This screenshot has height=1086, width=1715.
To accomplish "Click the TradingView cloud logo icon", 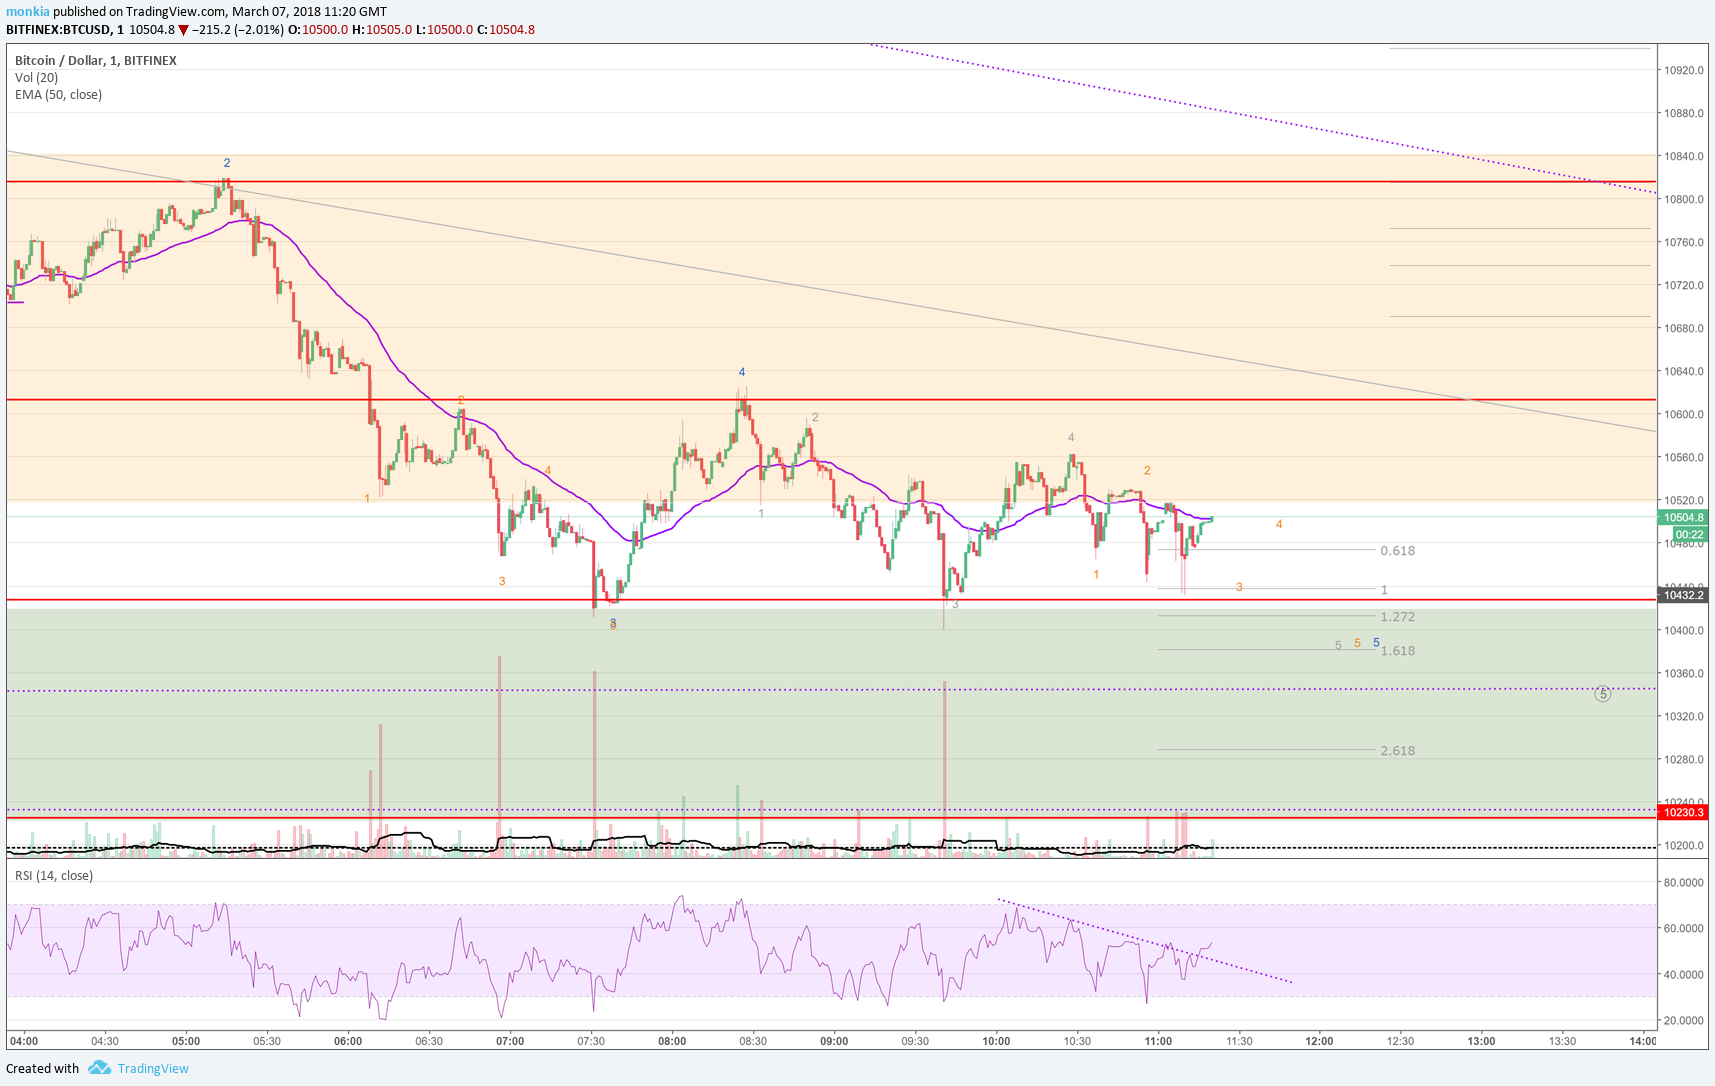I will [x=99, y=1068].
